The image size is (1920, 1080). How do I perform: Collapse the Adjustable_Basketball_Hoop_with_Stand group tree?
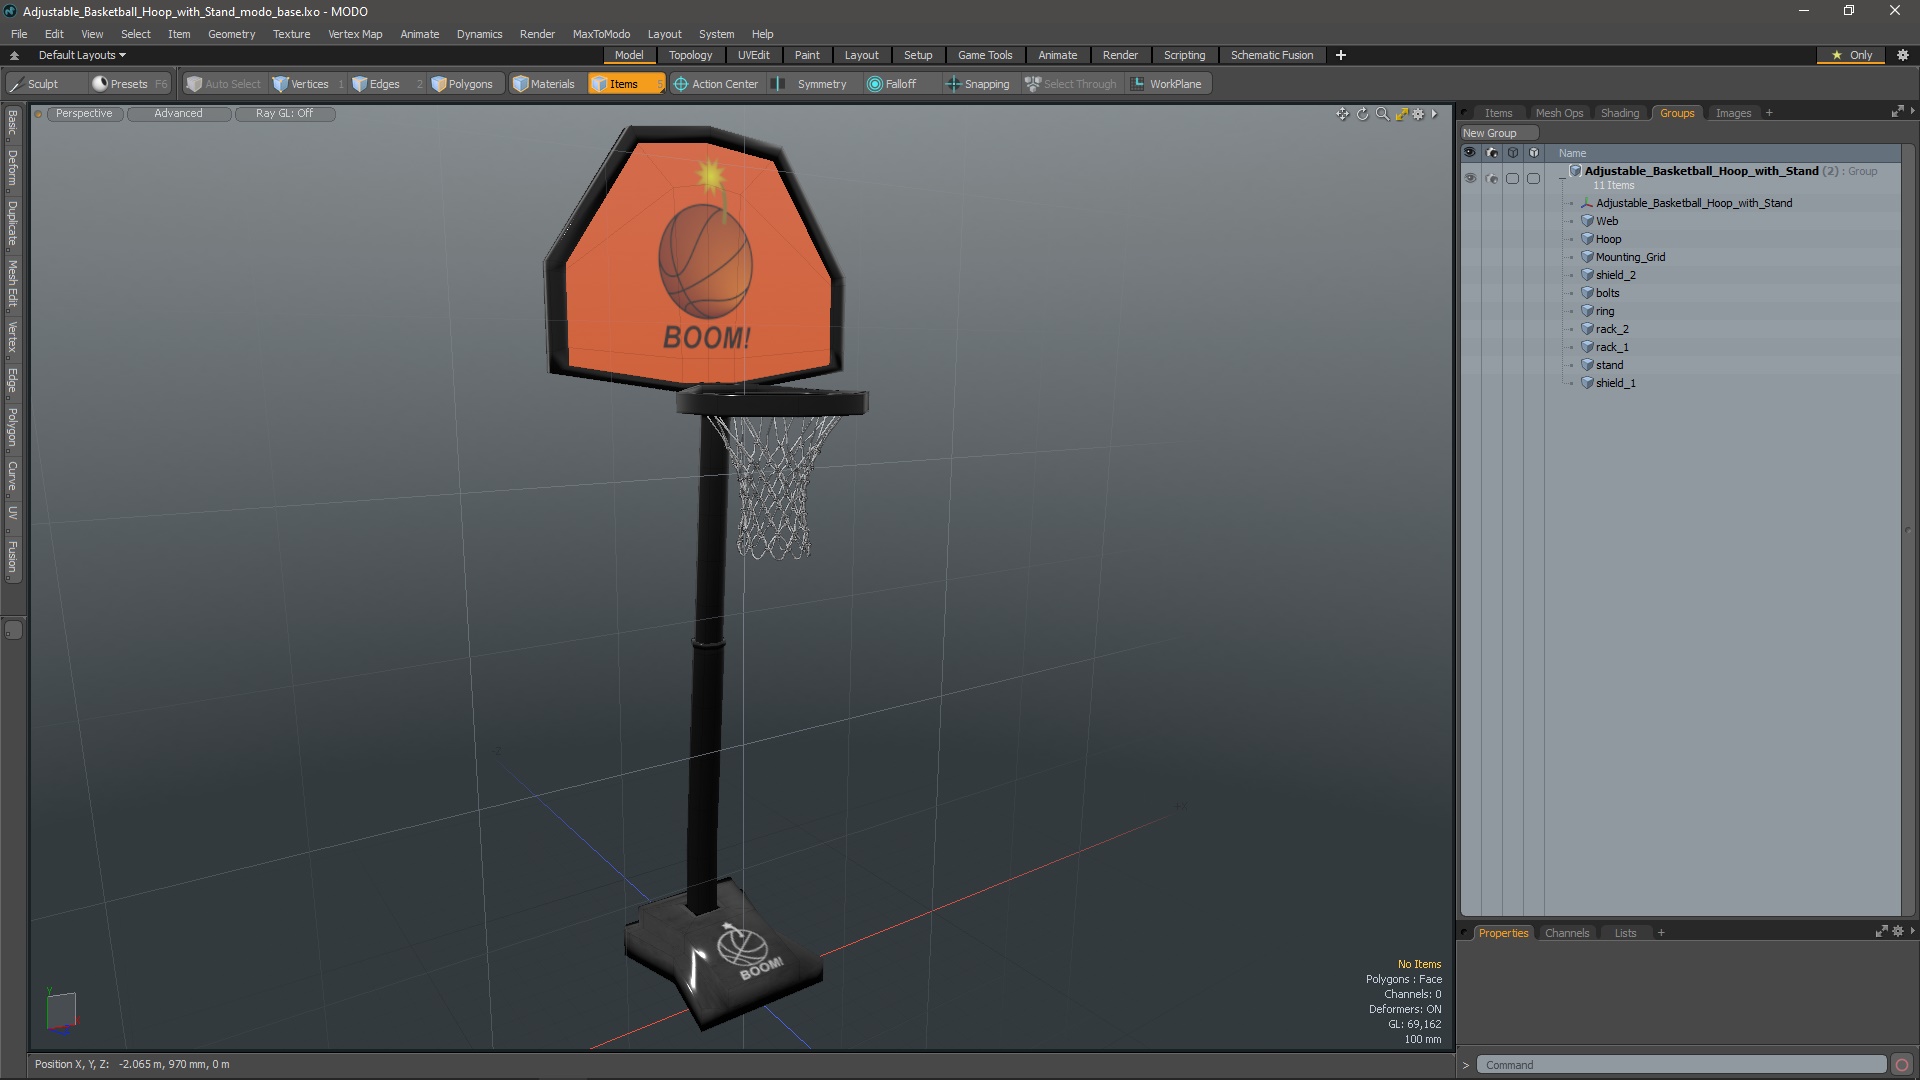[x=1562, y=178]
